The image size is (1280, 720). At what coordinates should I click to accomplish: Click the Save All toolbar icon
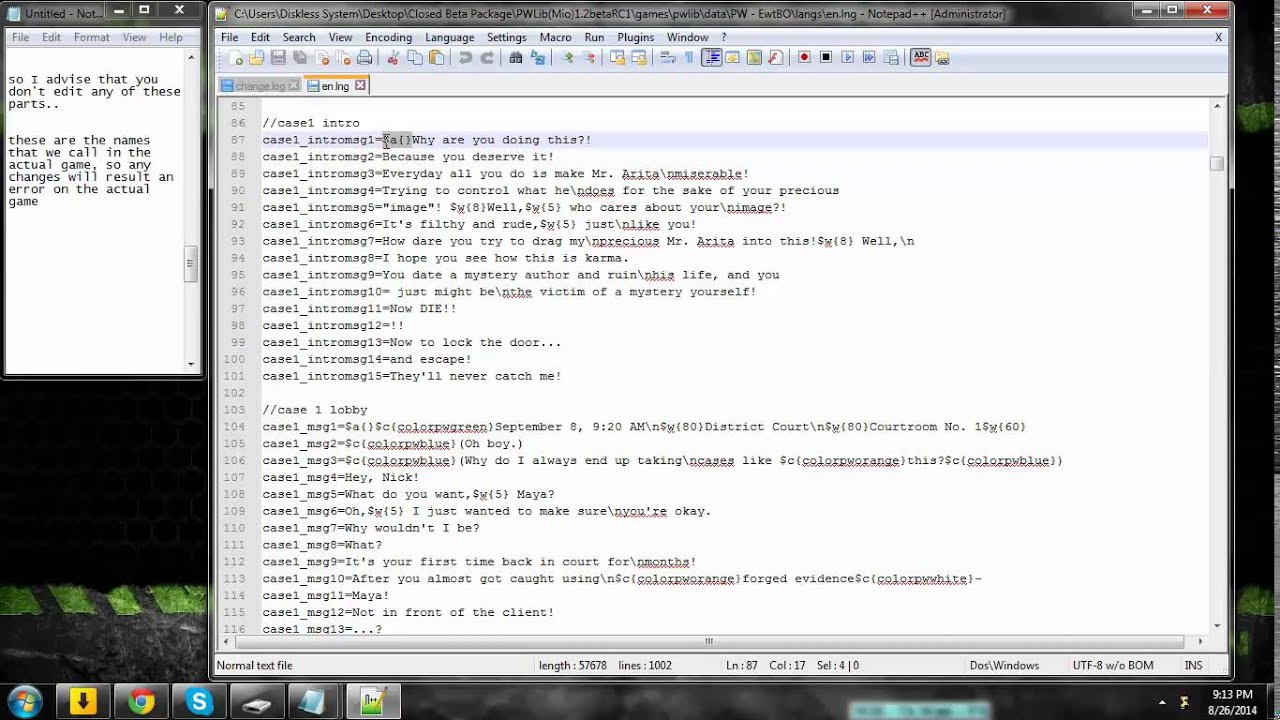click(300, 58)
